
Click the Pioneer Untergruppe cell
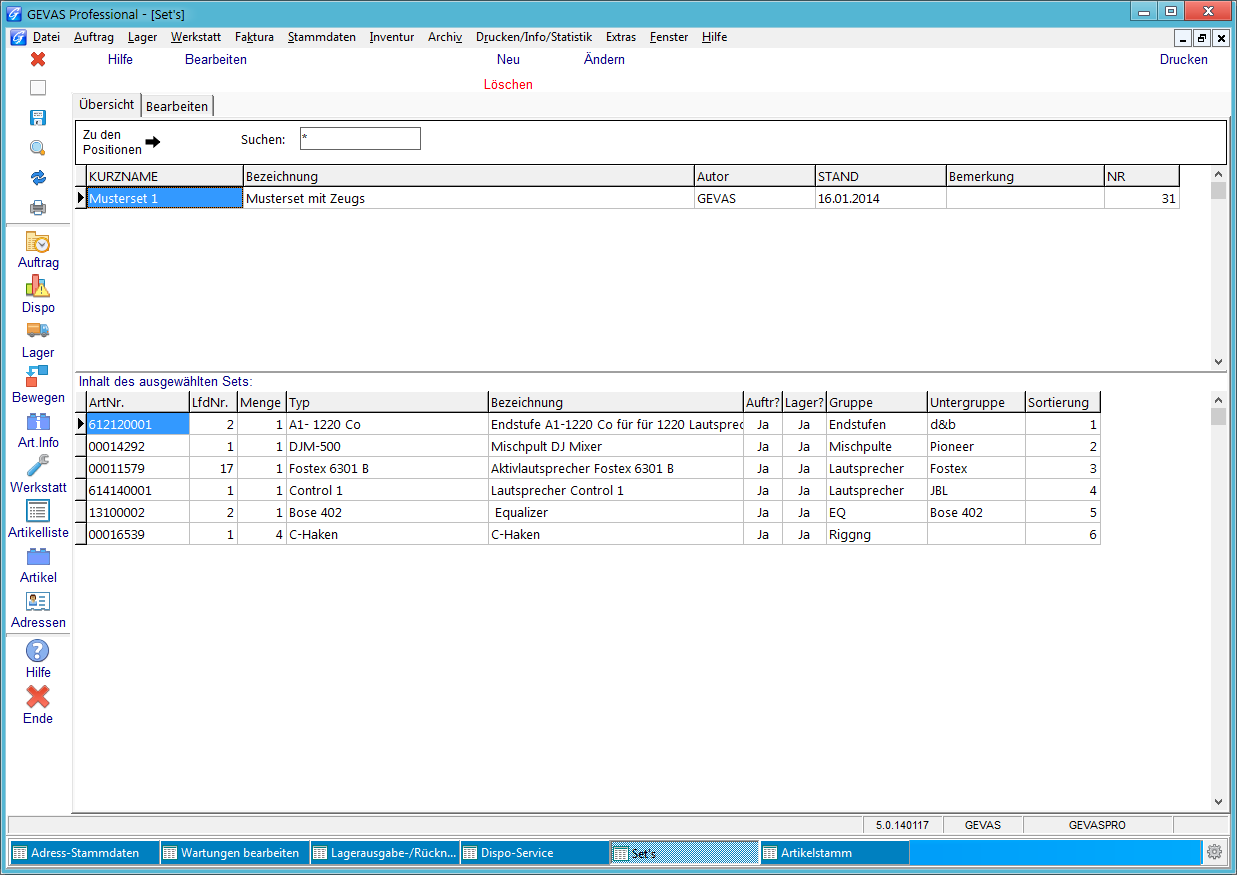pyautogui.click(x=976, y=446)
